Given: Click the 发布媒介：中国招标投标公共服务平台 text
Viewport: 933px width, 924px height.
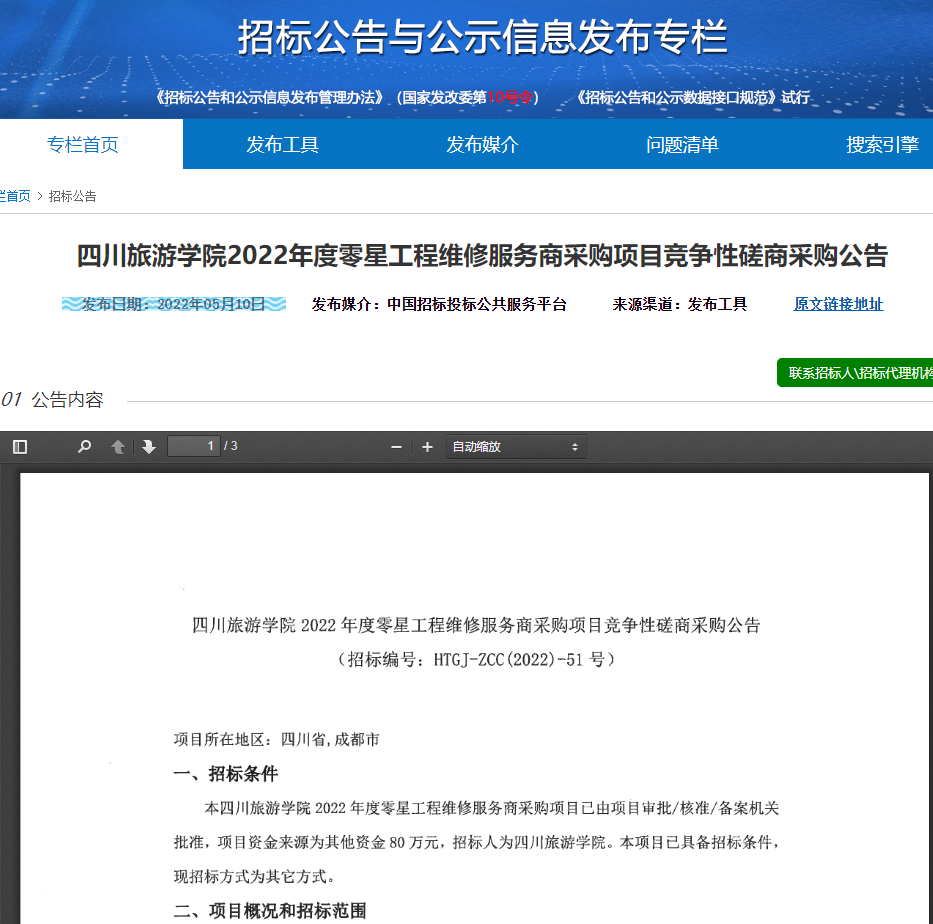Looking at the screenshot, I should tap(439, 304).
